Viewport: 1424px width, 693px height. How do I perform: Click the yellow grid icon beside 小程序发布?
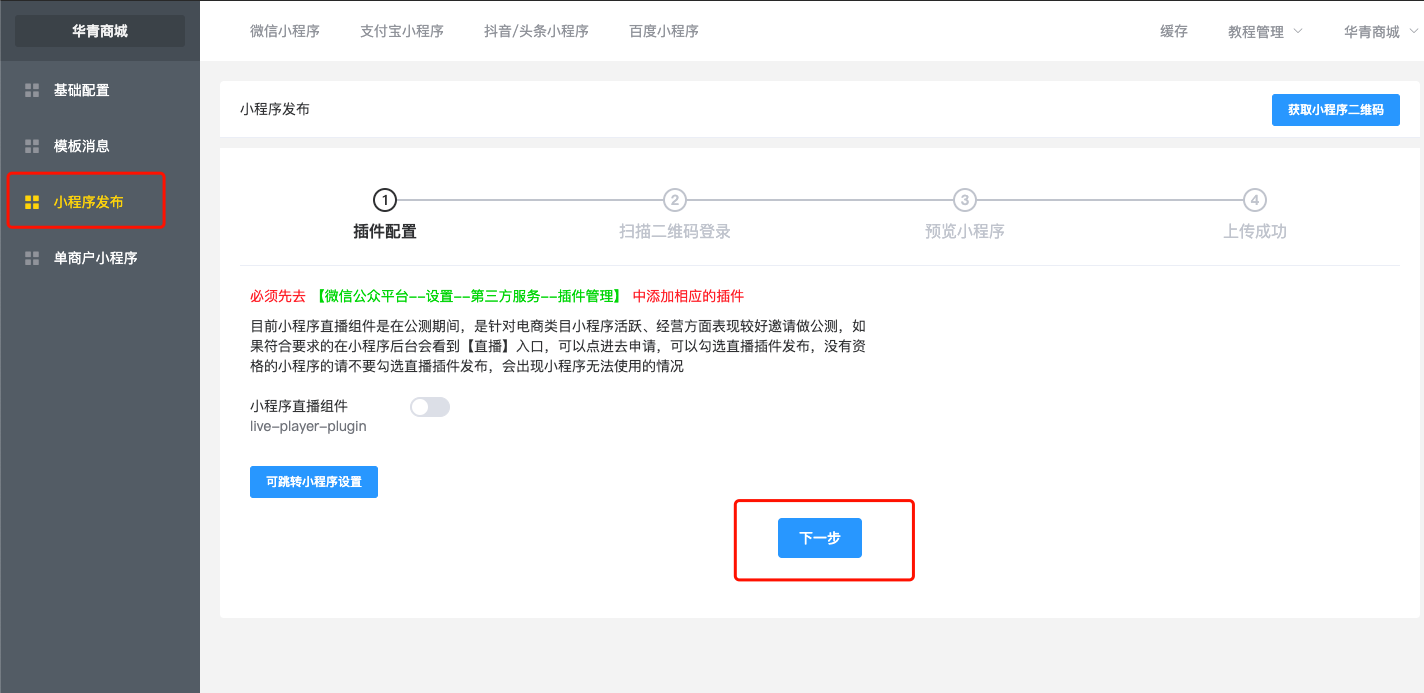click(32, 202)
